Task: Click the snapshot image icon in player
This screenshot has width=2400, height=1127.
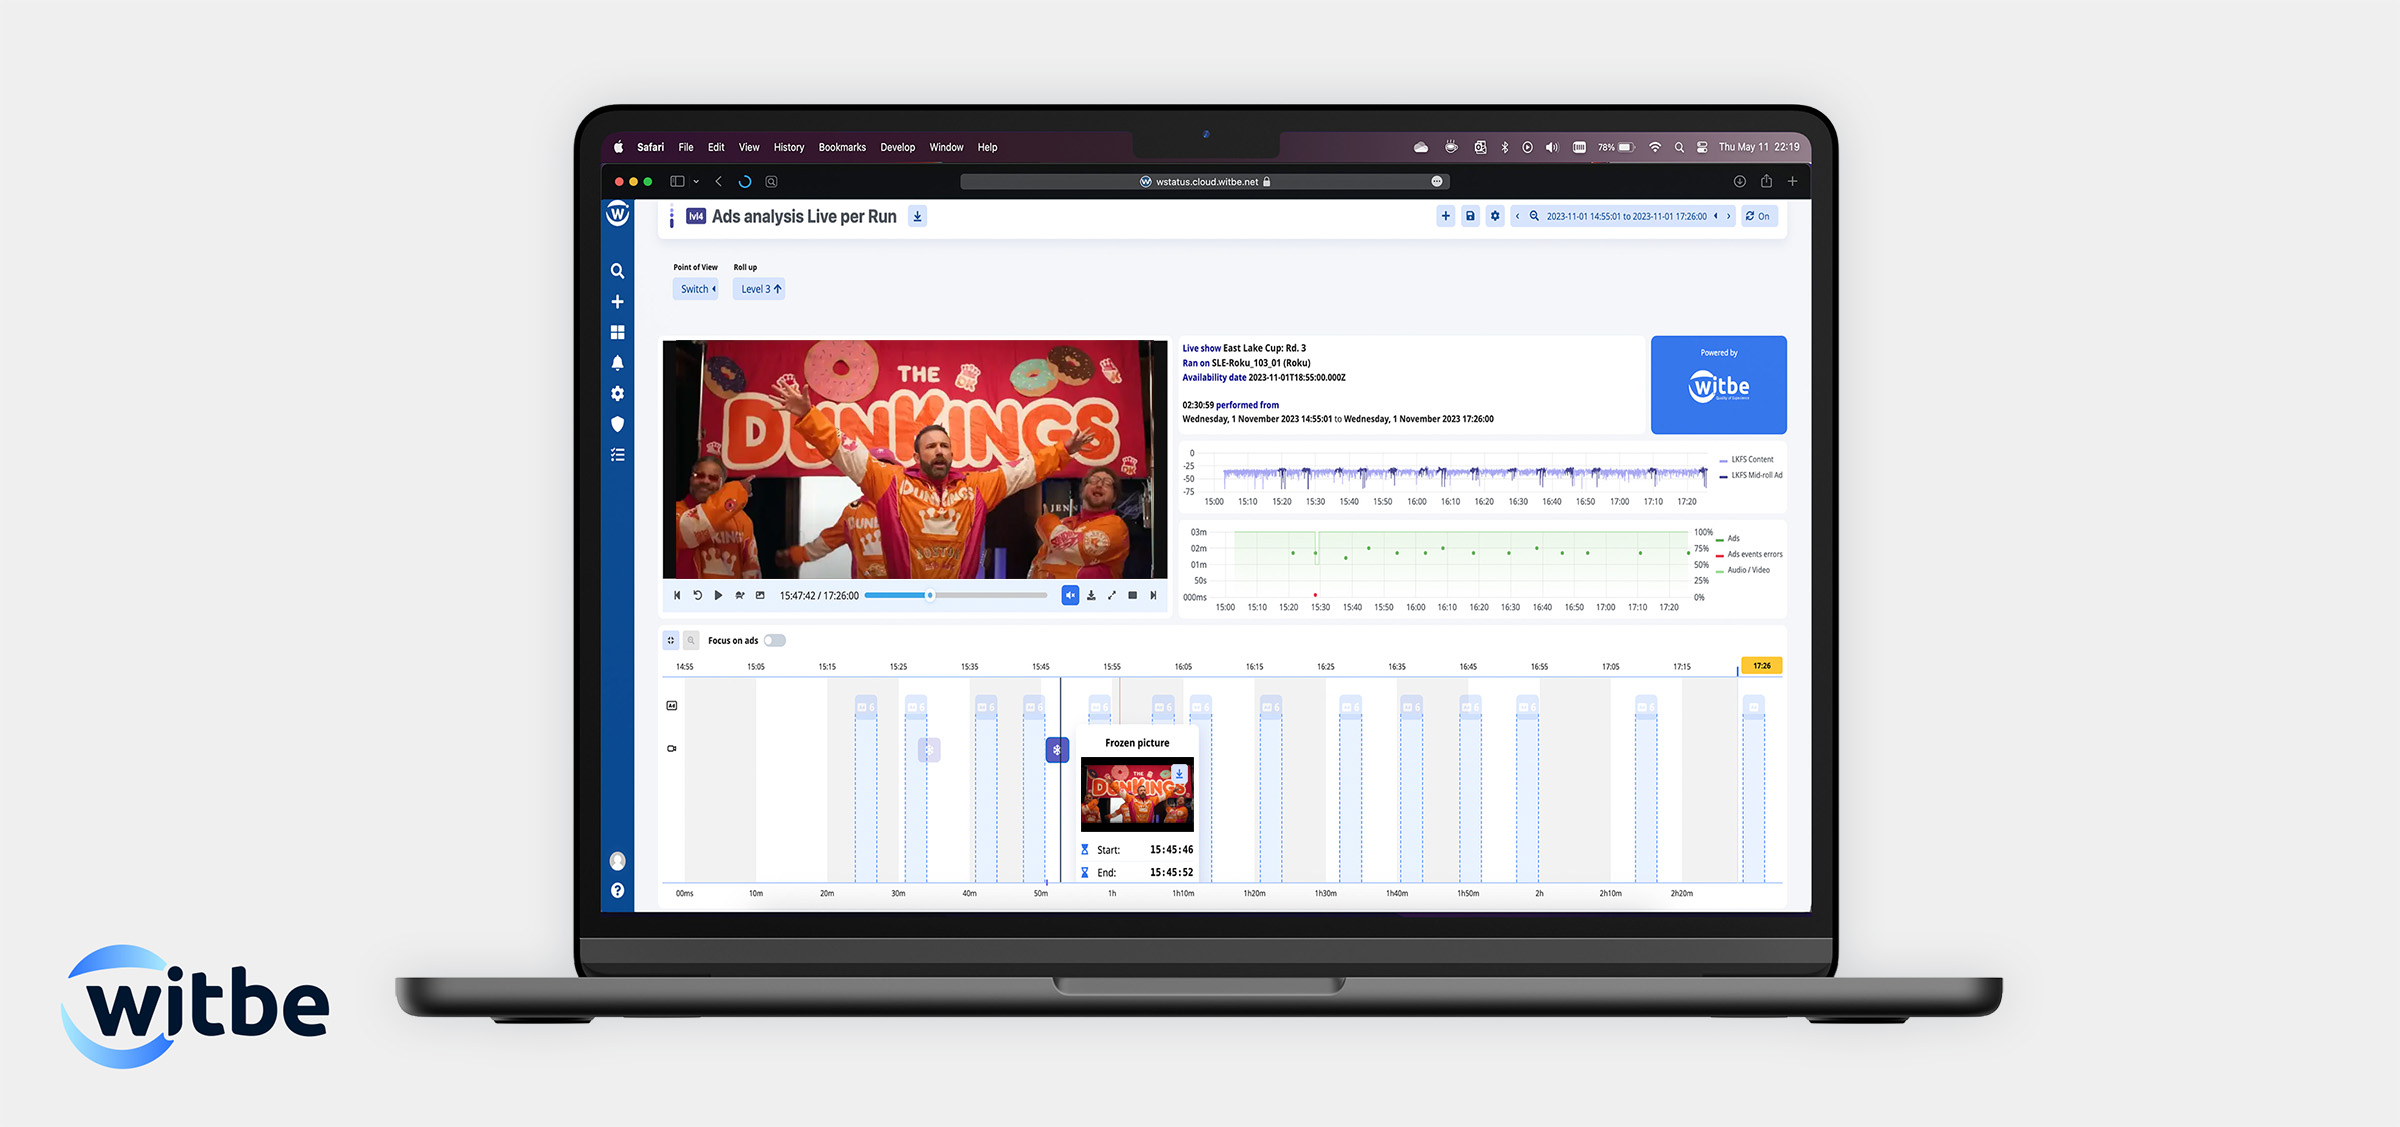Action: pyautogui.click(x=760, y=595)
